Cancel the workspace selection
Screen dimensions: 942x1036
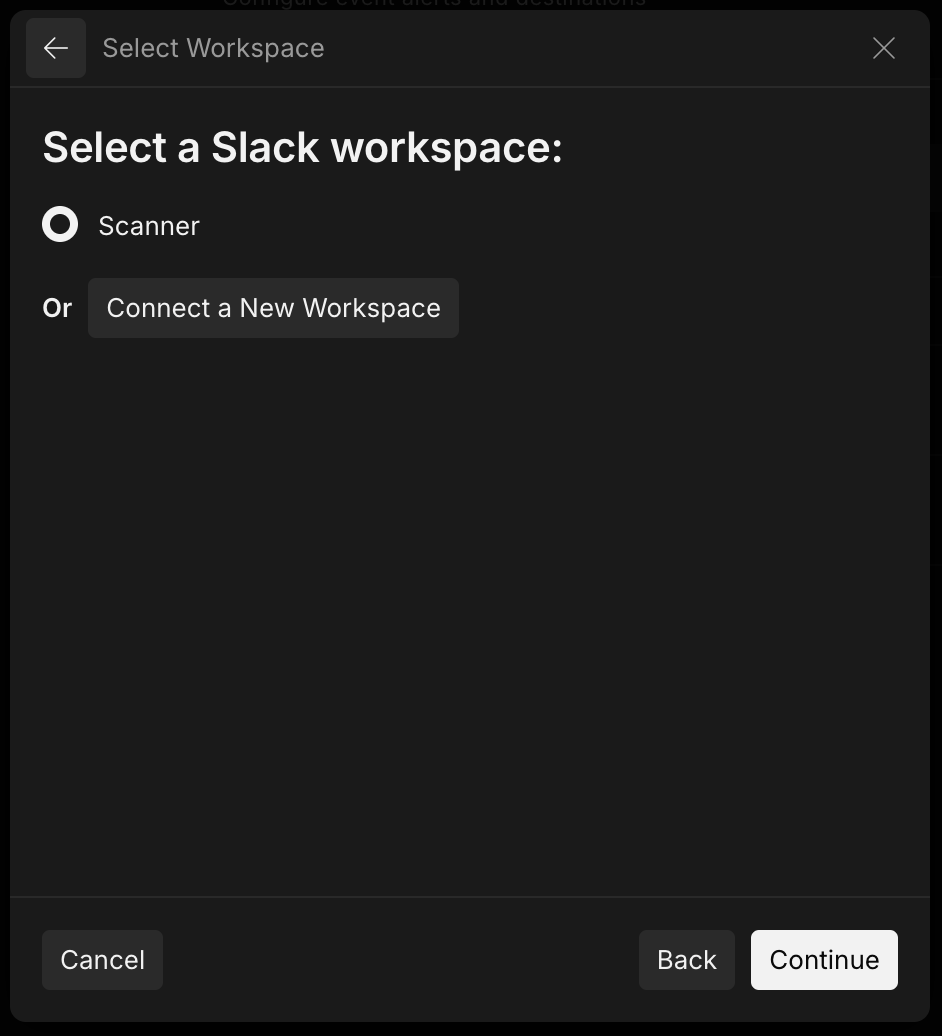[x=102, y=960]
